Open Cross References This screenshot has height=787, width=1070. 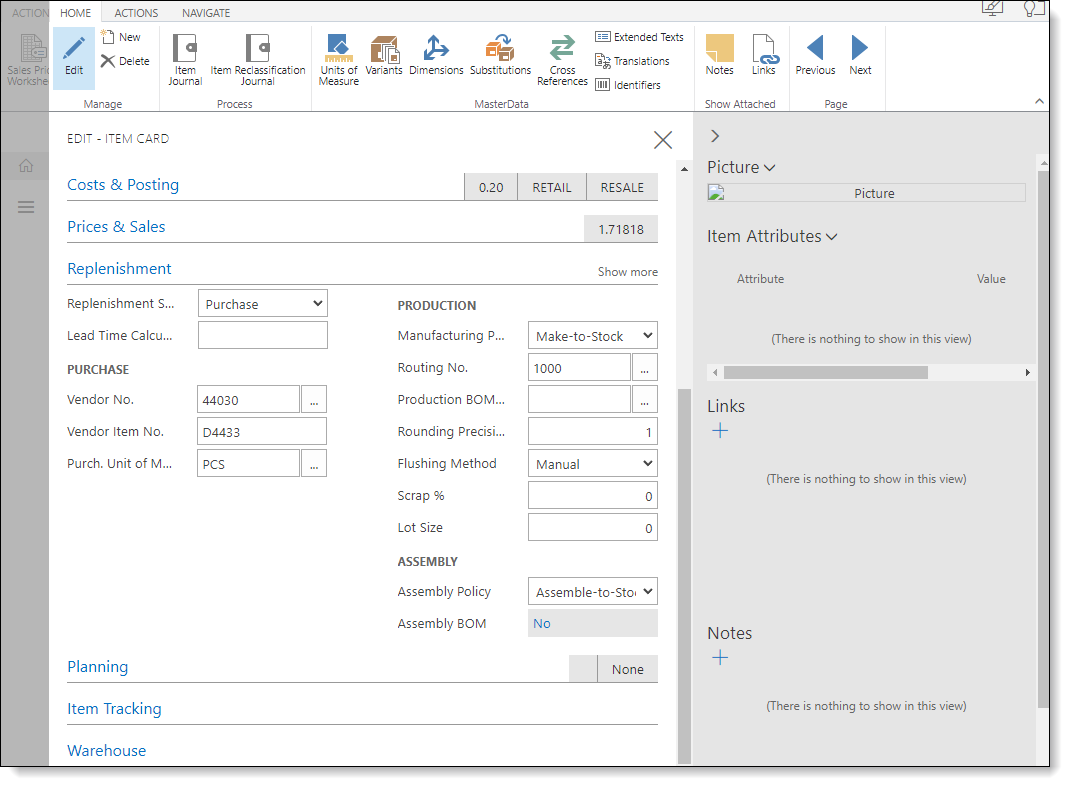click(562, 60)
